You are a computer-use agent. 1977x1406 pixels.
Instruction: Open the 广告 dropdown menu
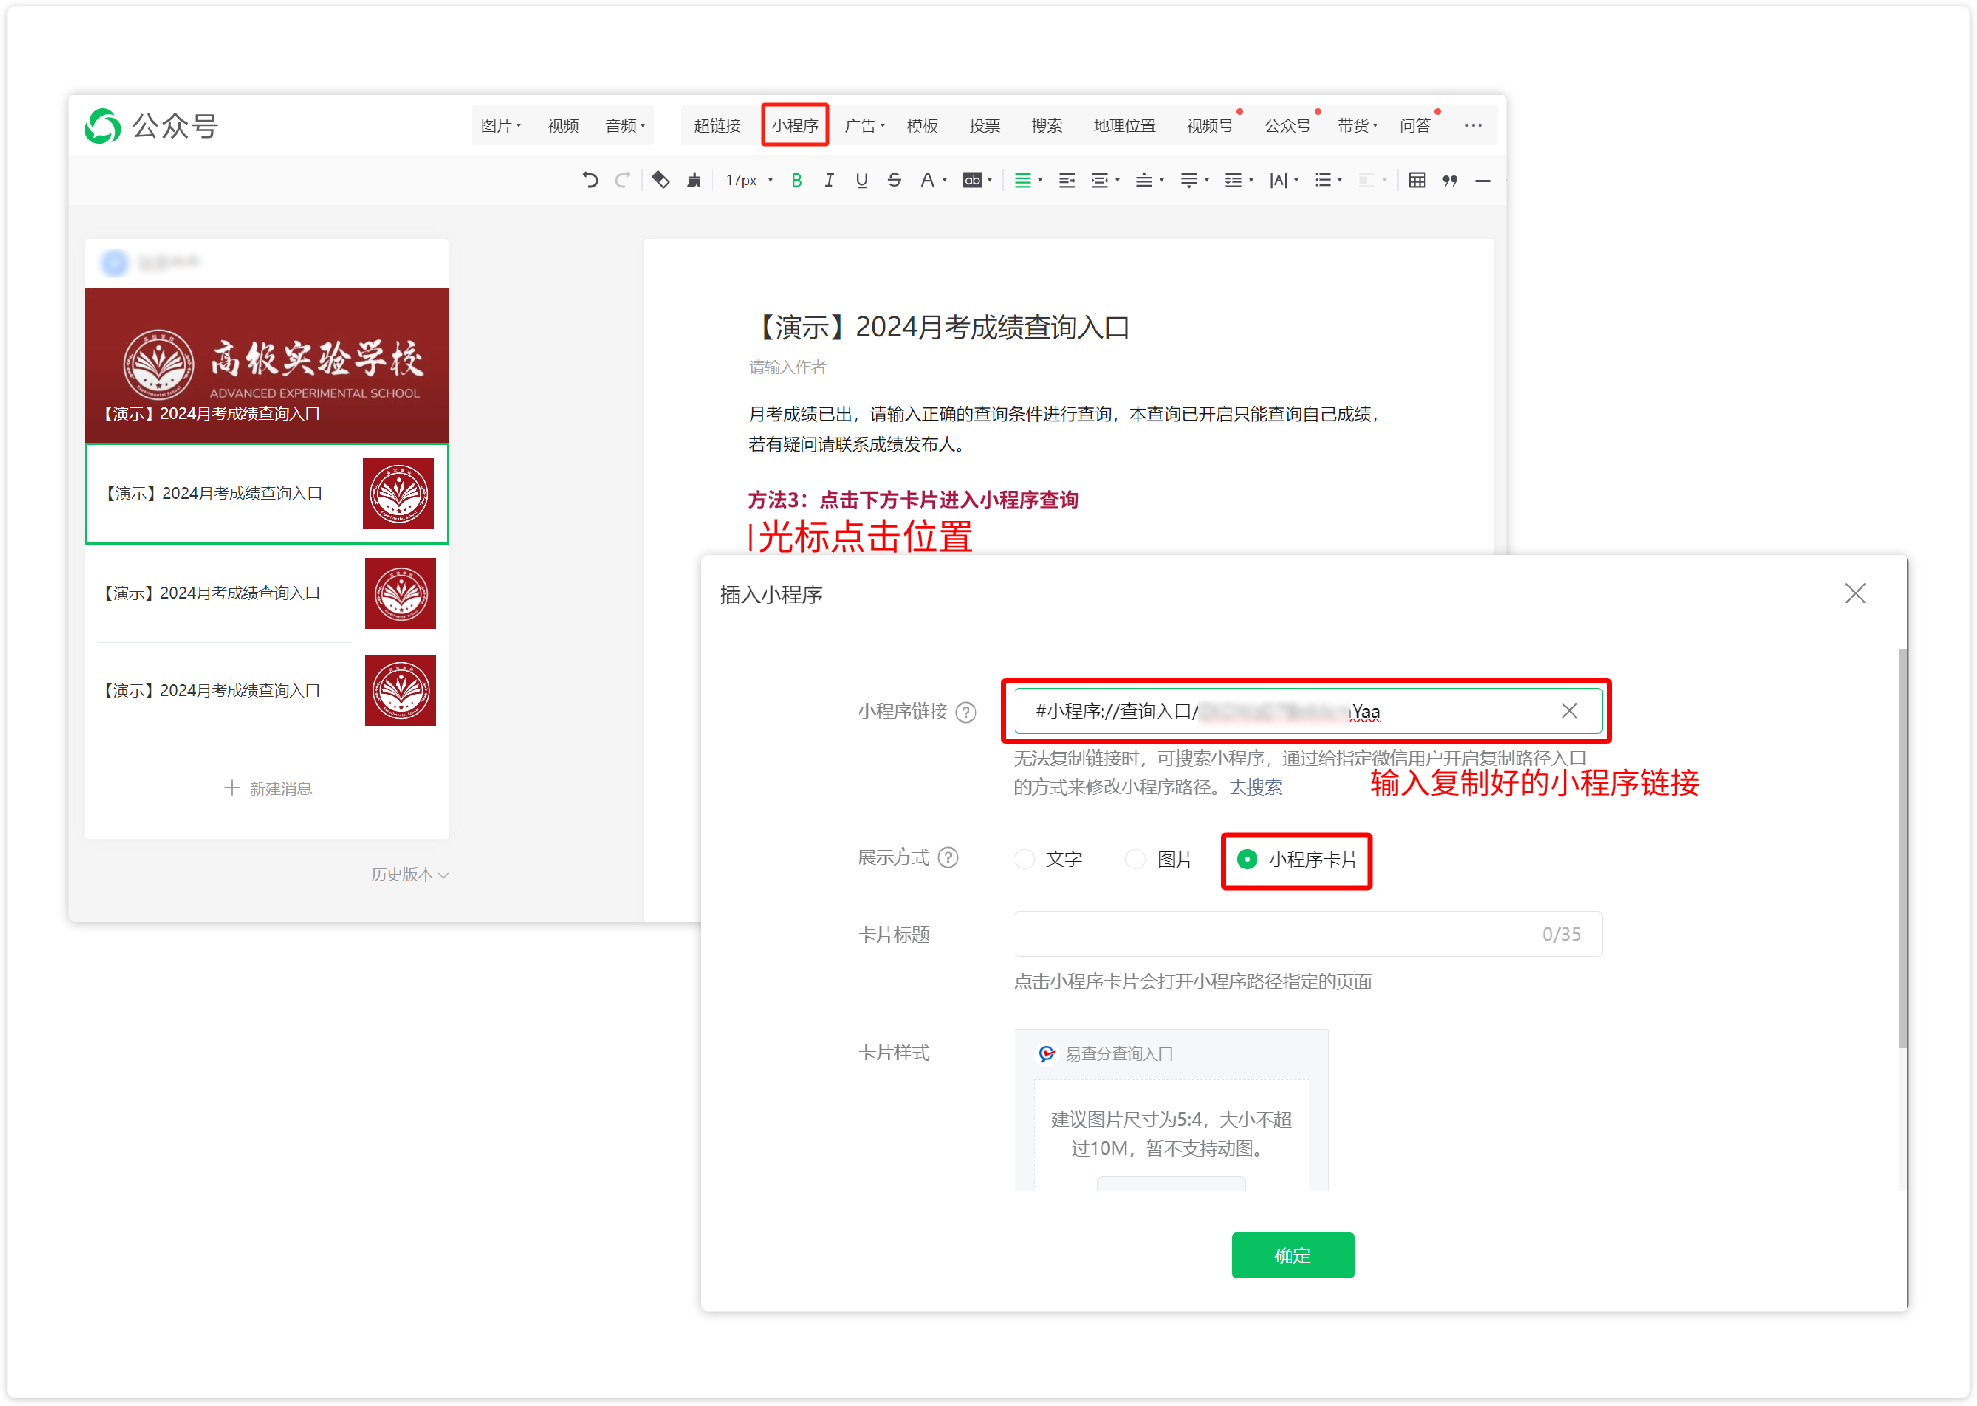tap(864, 125)
